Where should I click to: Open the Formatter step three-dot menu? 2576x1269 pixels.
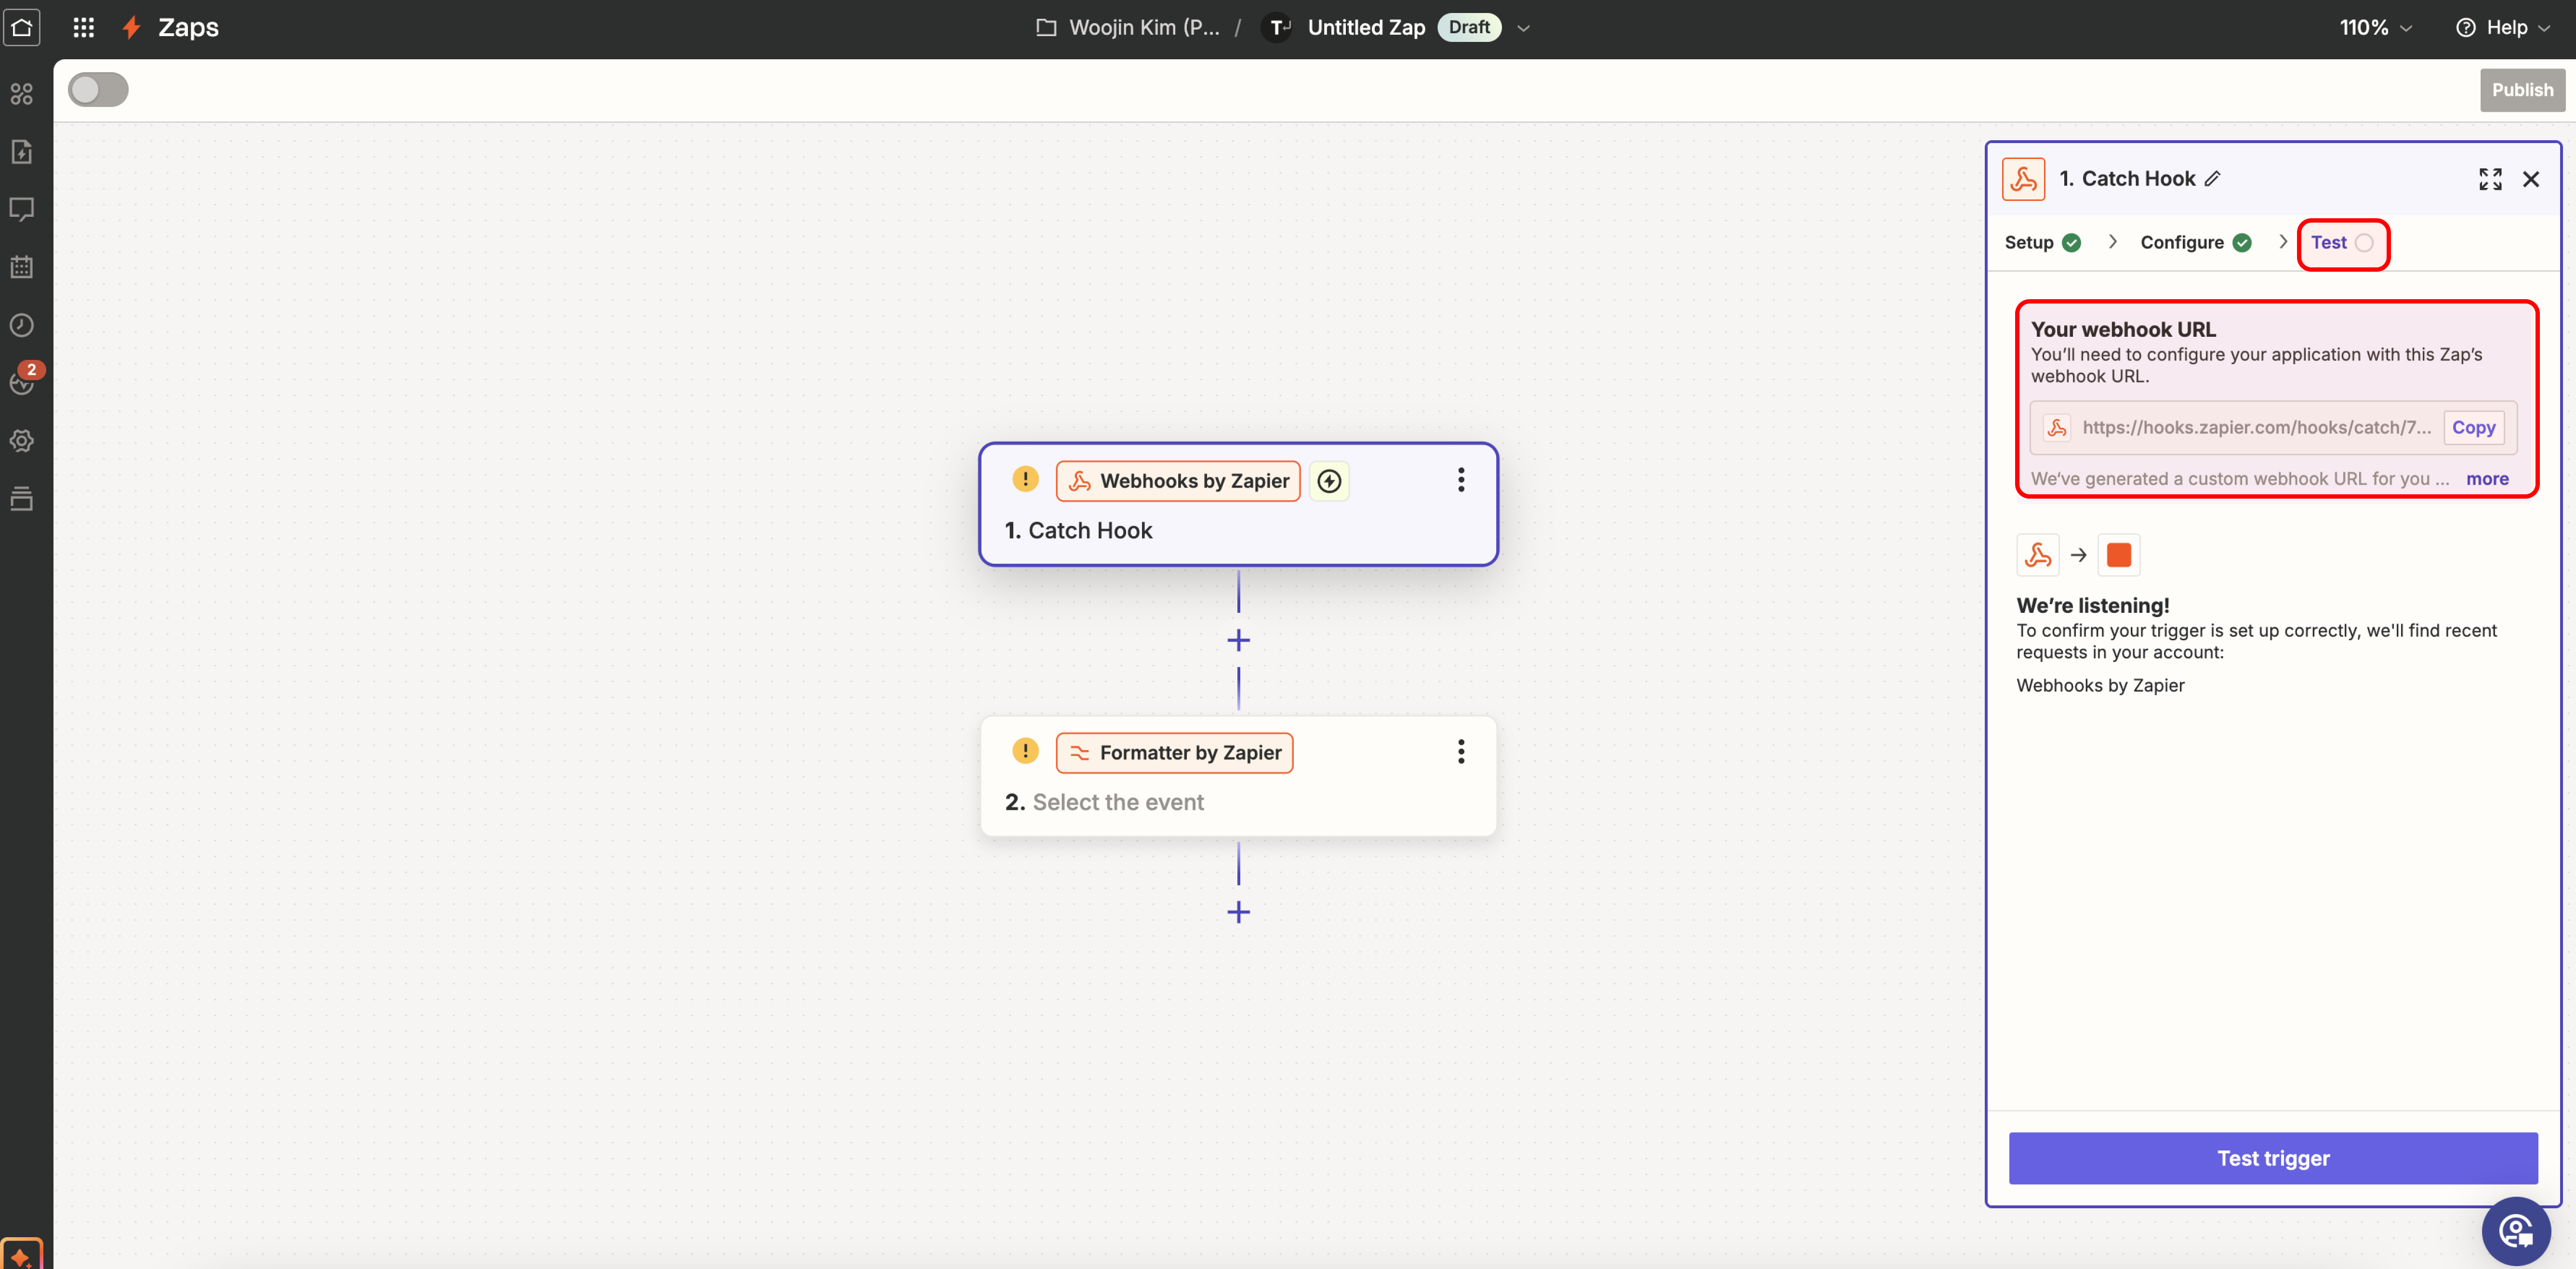click(x=1461, y=752)
